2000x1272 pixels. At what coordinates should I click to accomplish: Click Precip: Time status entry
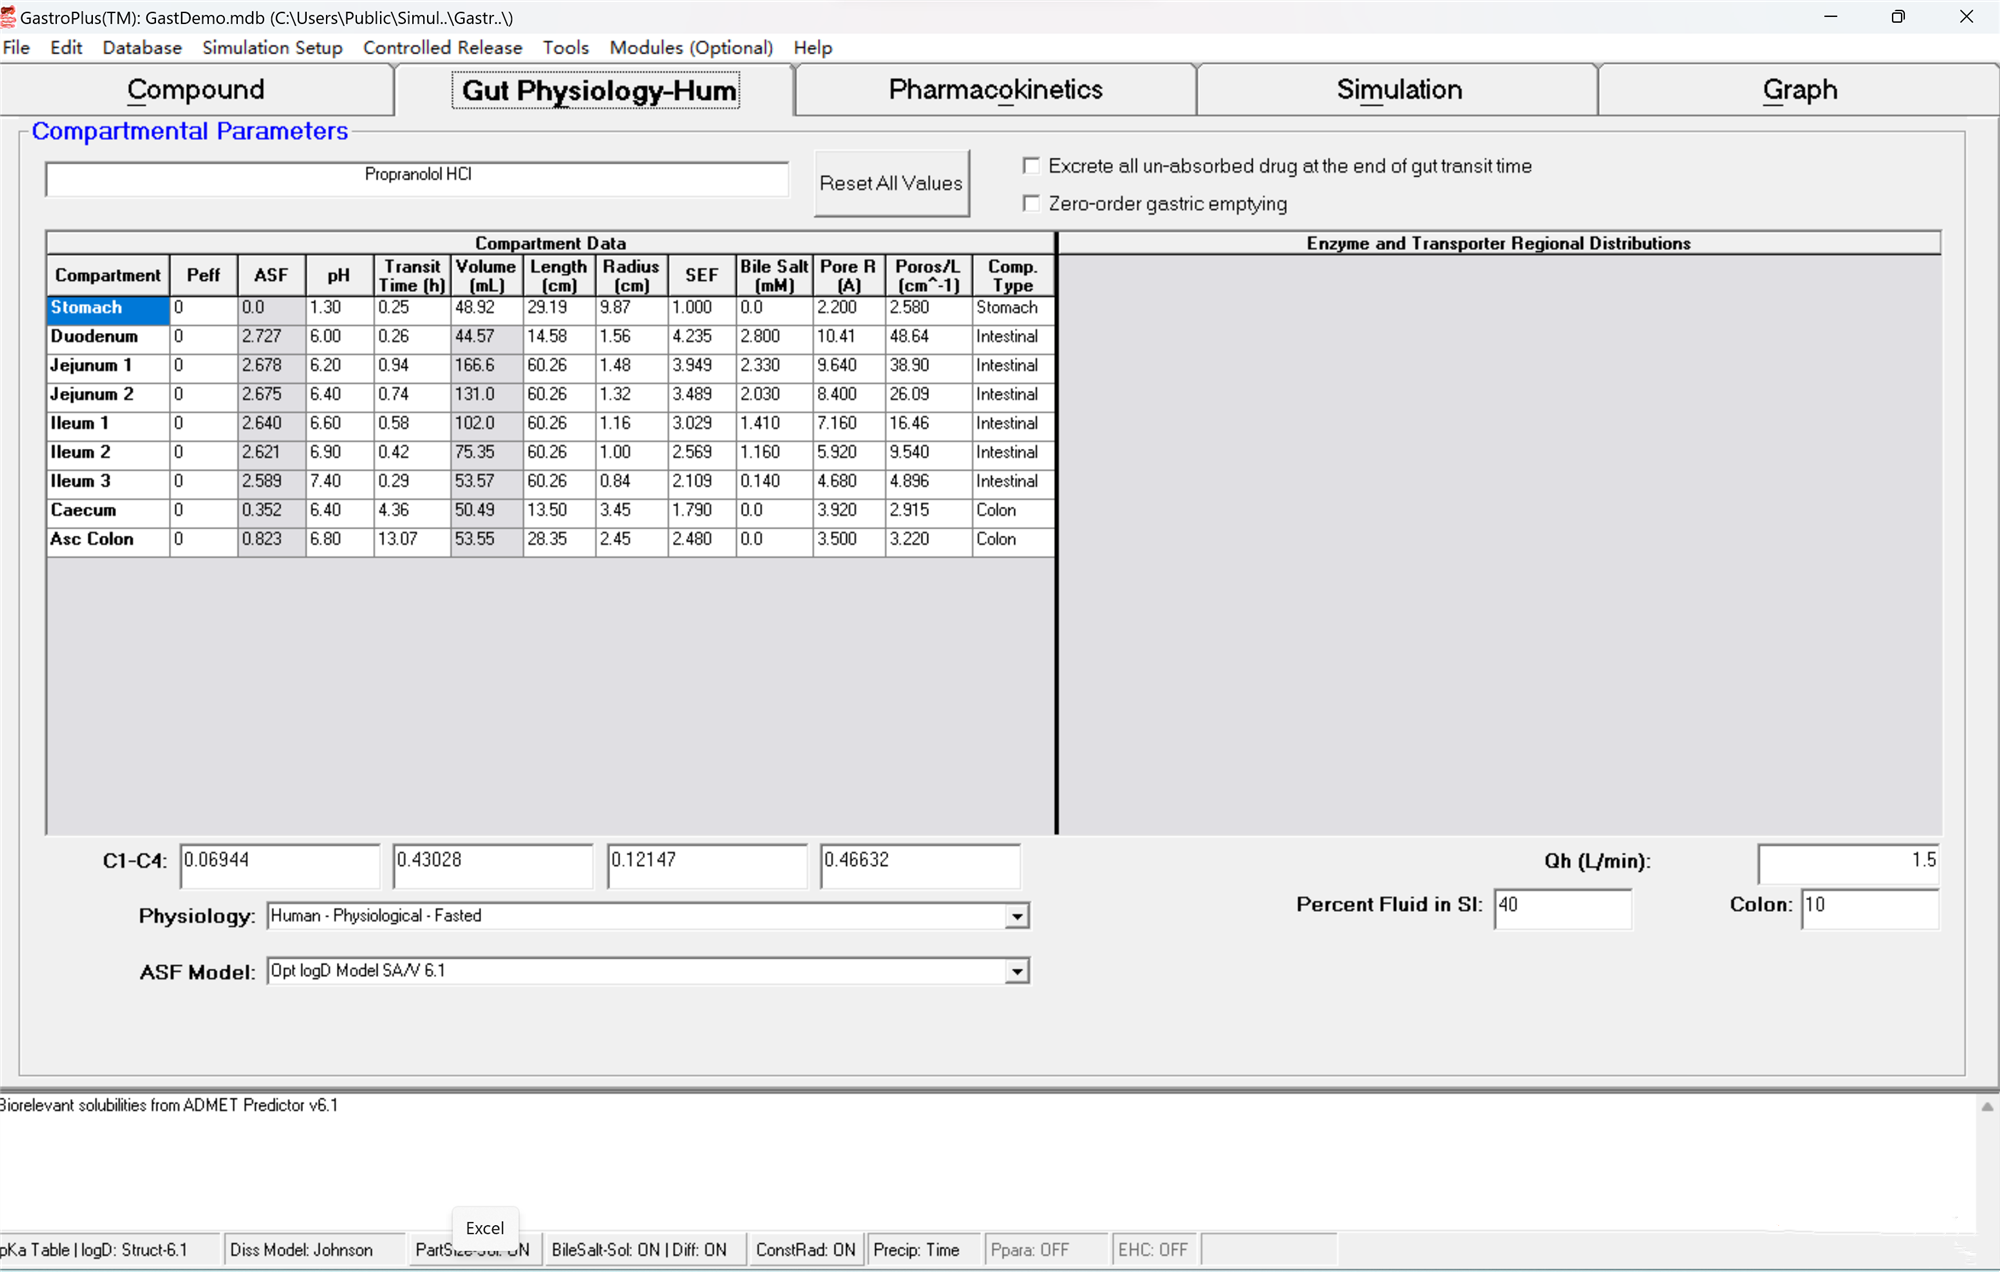coord(922,1250)
